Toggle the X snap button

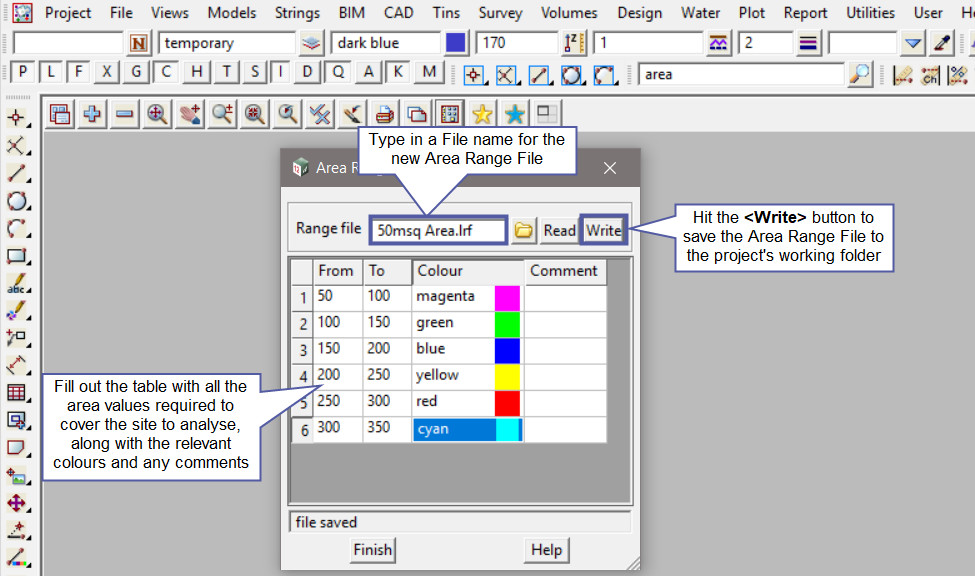pos(107,72)
